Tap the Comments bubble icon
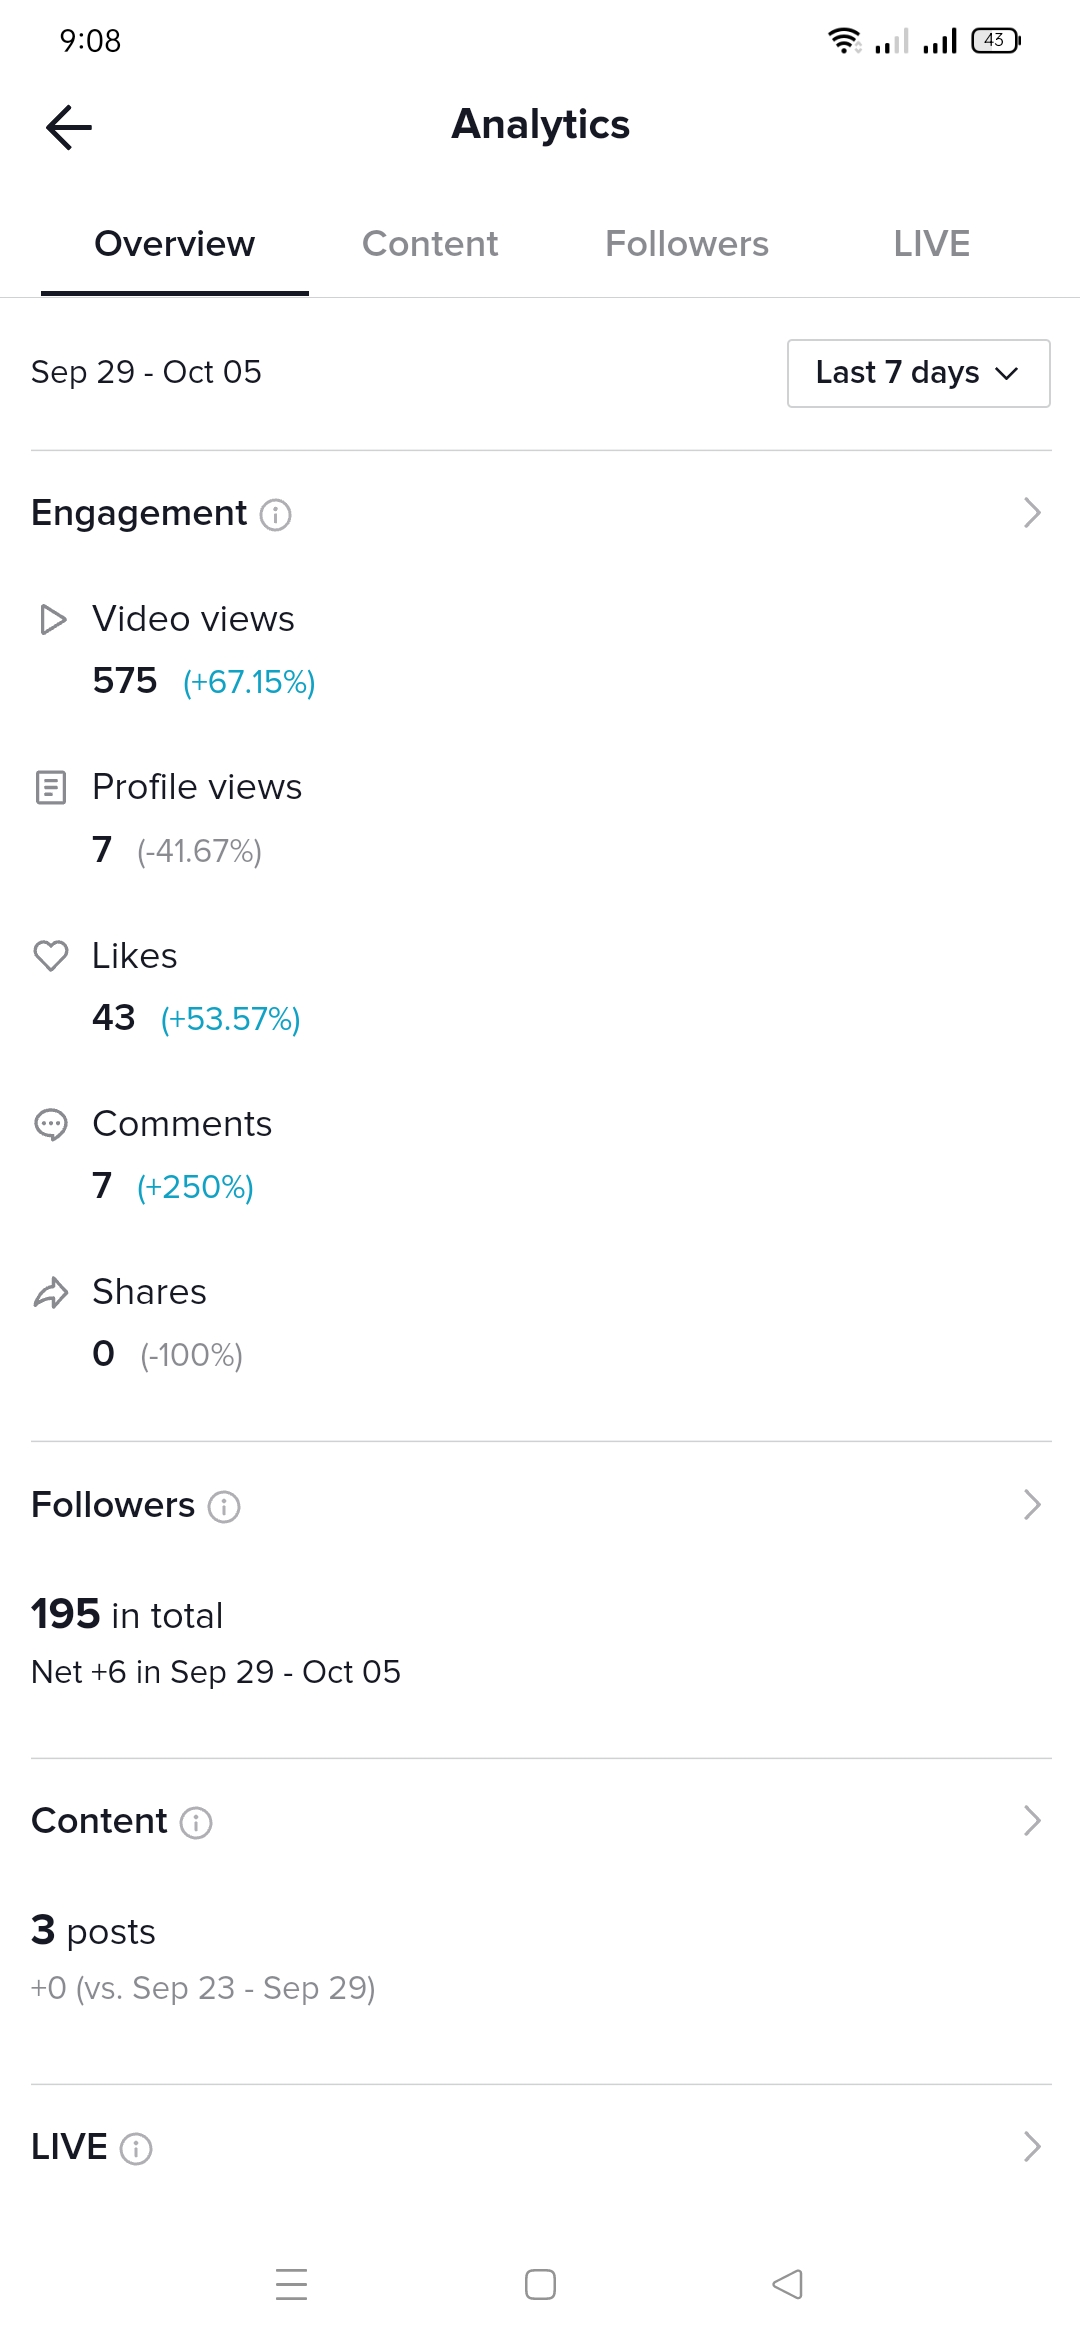1080x2340 pixels. 51,1125
